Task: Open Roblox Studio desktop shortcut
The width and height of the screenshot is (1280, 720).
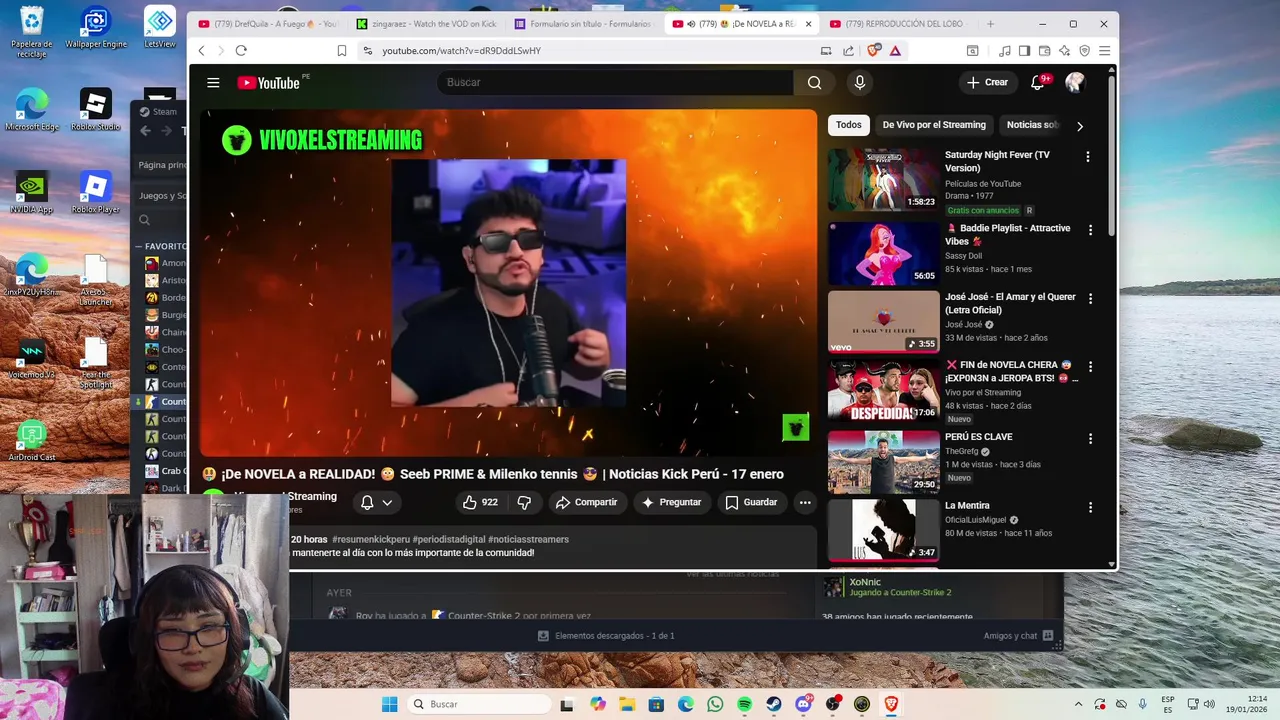Action: pos(96,110)
